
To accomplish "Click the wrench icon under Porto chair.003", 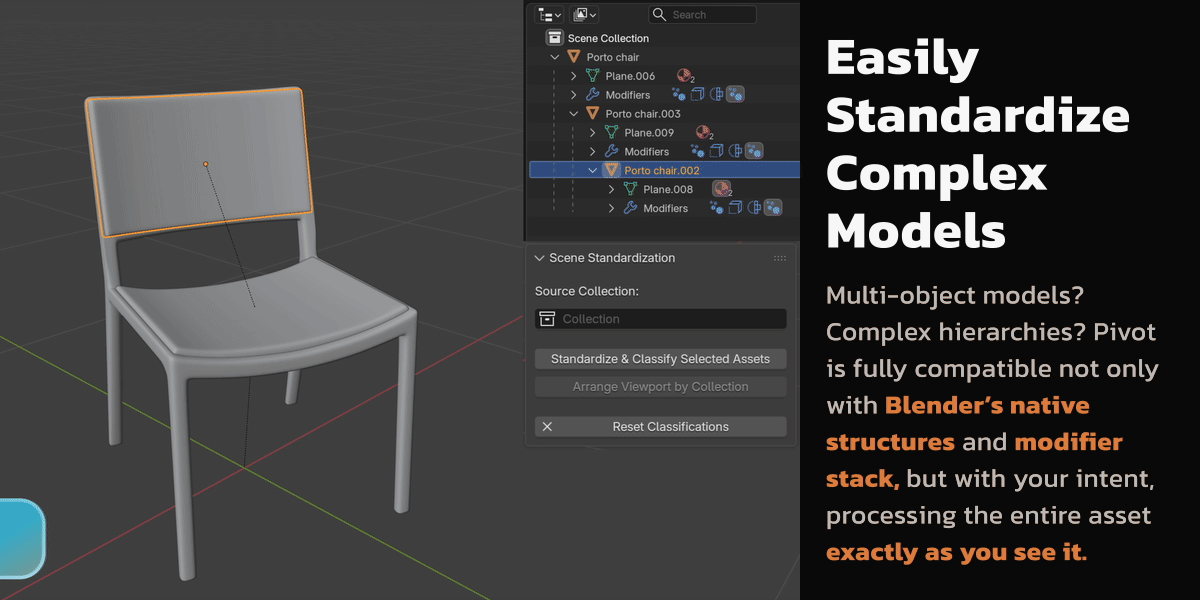I will [612, 151].
